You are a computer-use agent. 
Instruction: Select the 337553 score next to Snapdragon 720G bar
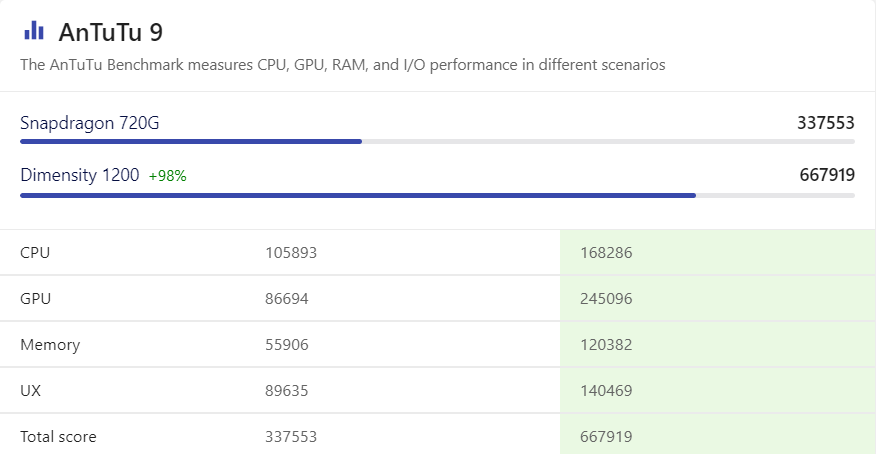[826, 123]
